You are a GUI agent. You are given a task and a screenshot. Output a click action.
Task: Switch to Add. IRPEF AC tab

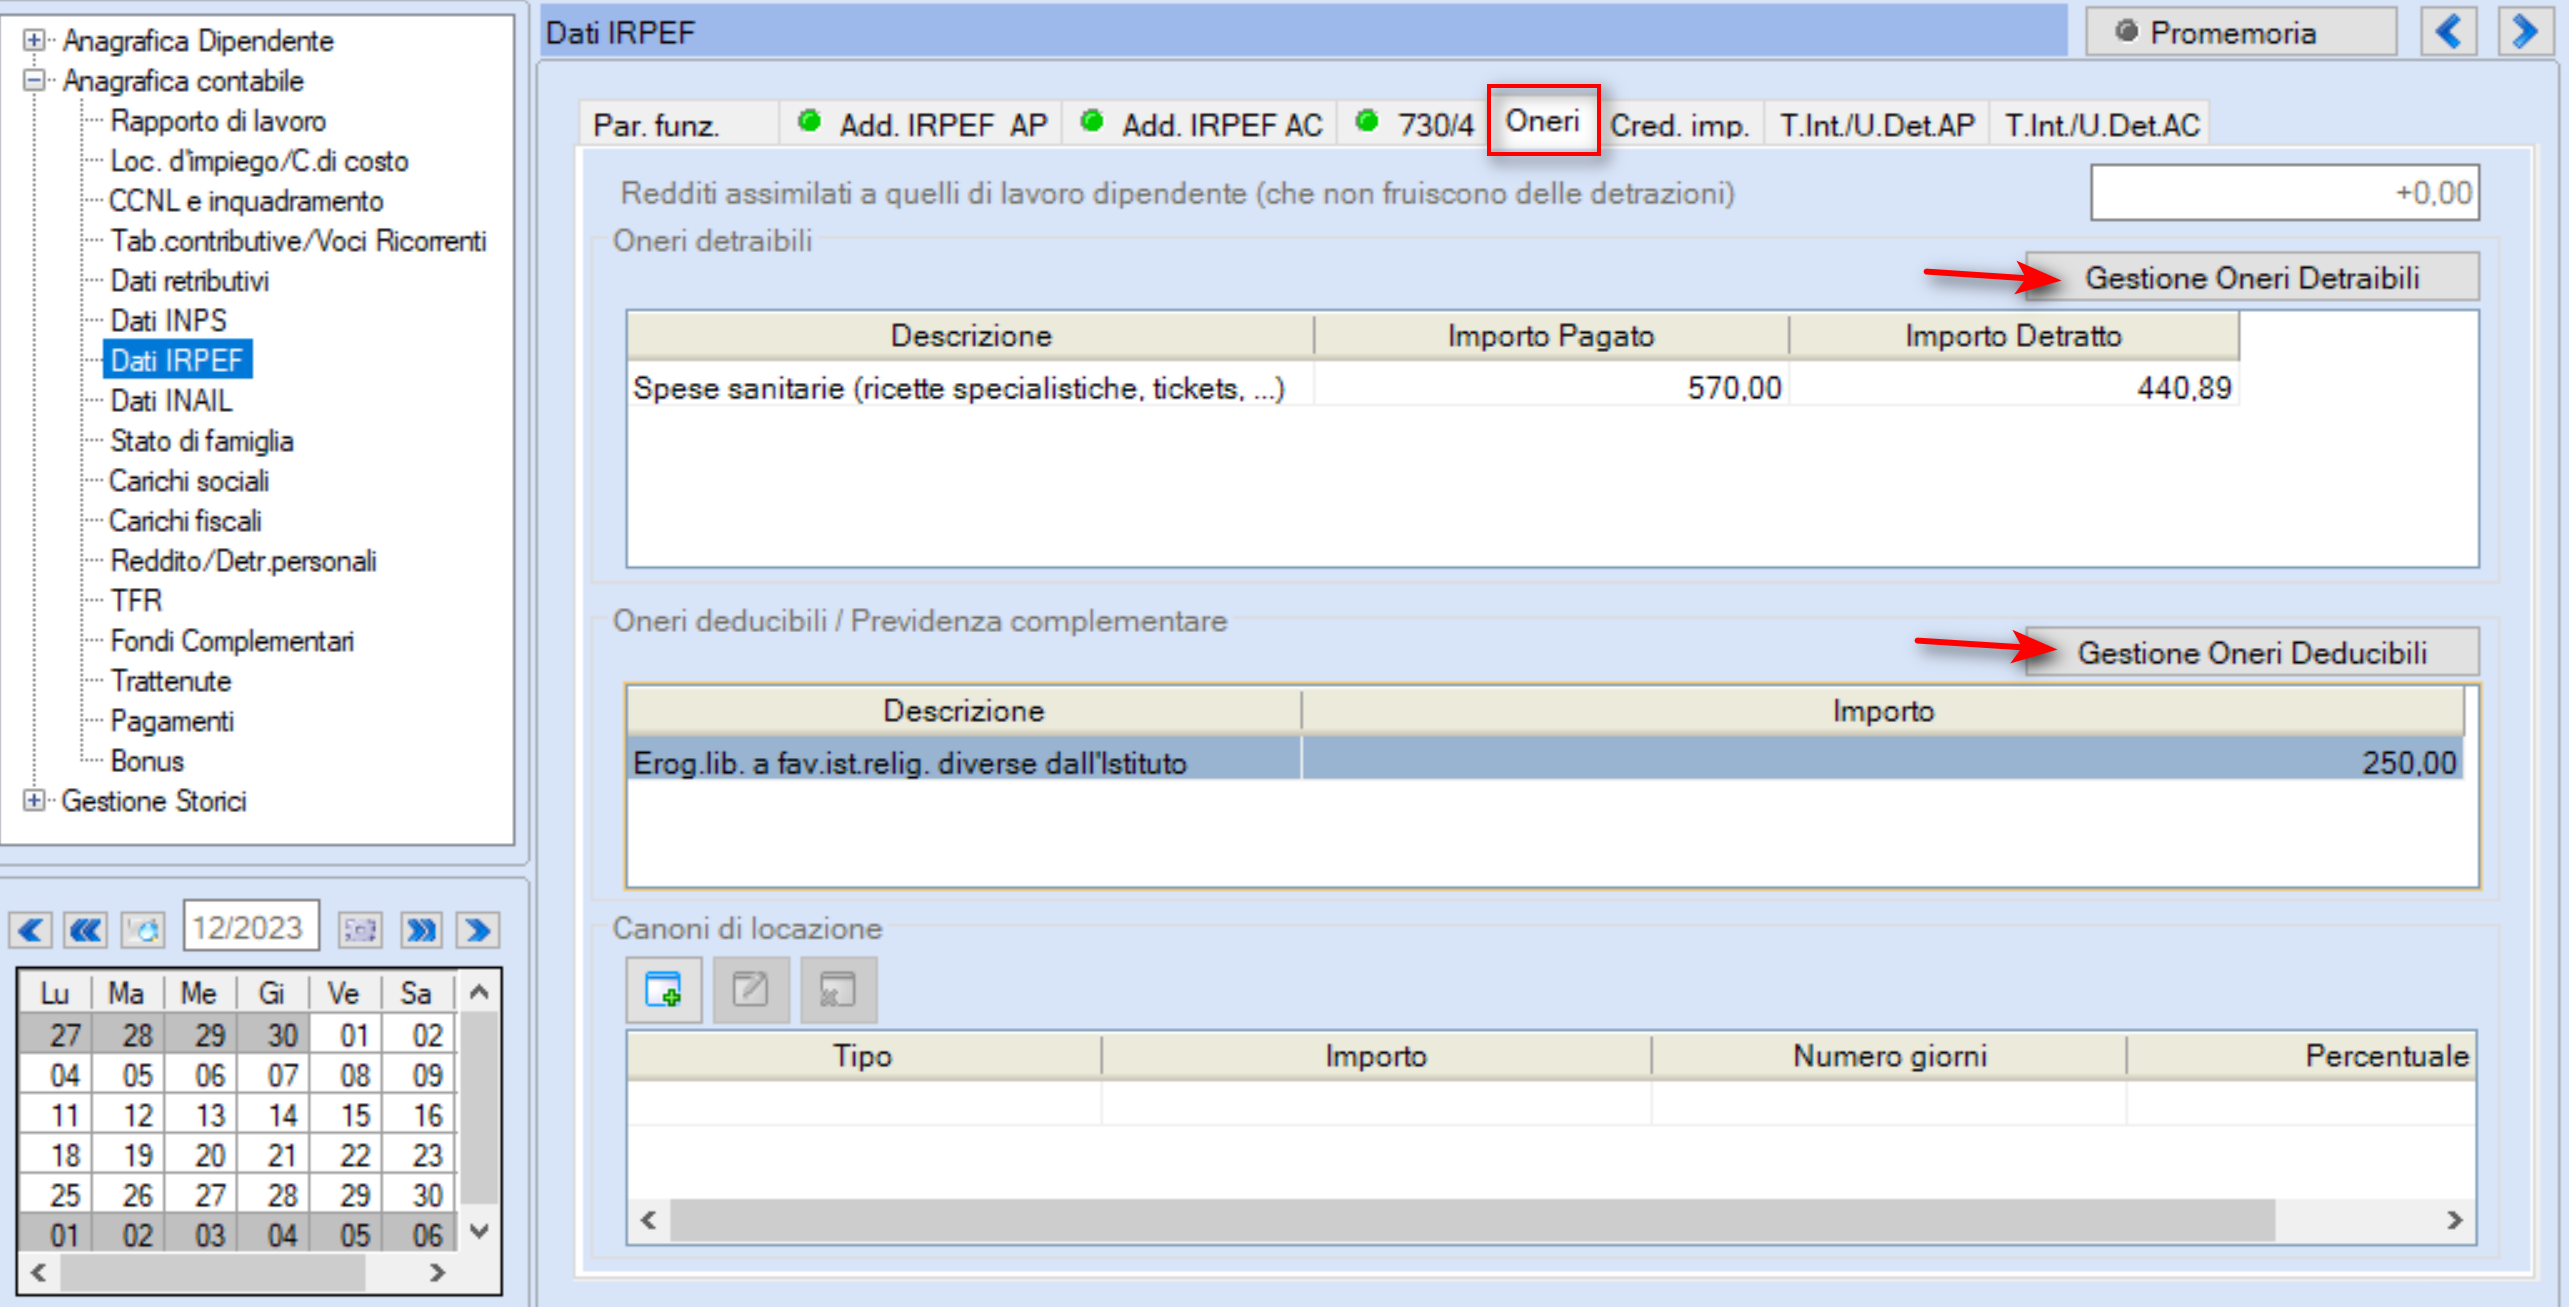coord(1202,125)
